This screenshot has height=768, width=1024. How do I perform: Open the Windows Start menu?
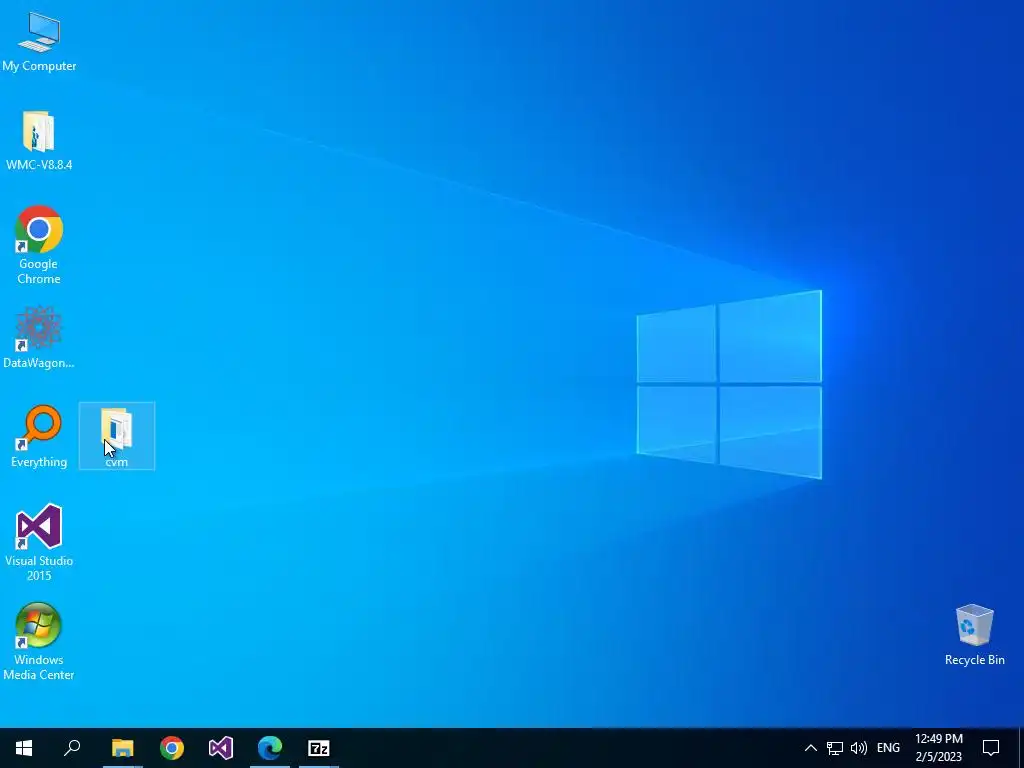pyautogui.click(x=24, y=748)
